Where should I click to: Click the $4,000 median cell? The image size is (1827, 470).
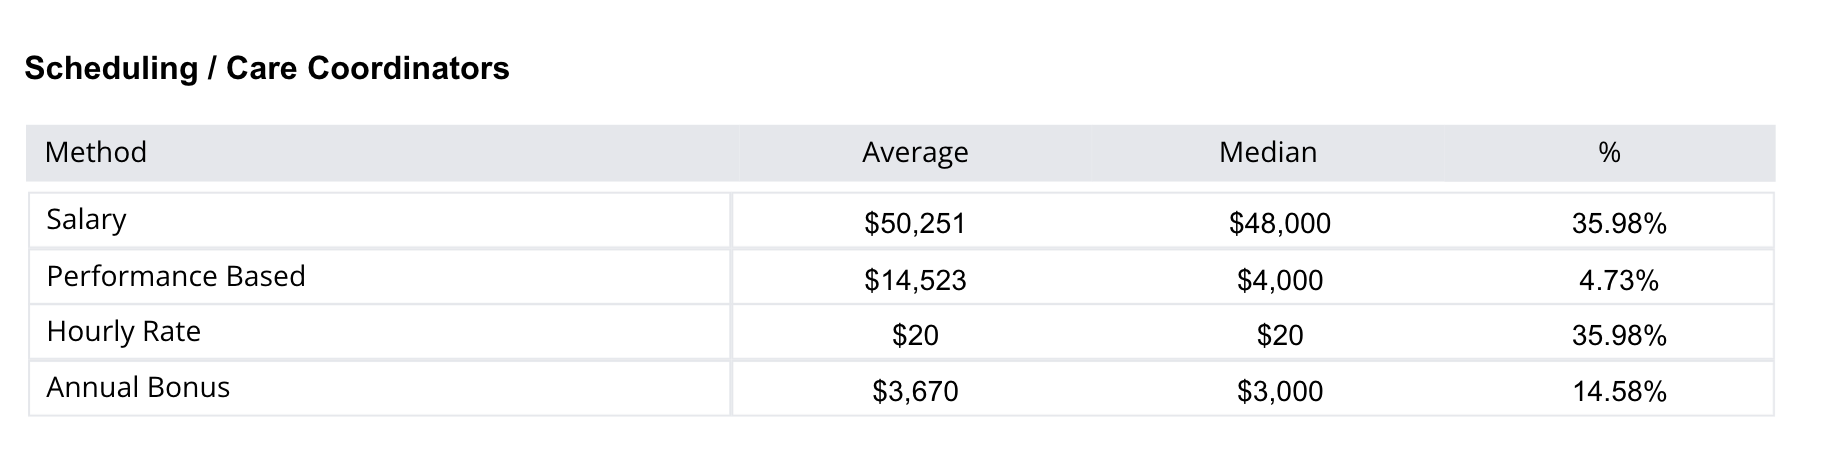[1279, 280]
